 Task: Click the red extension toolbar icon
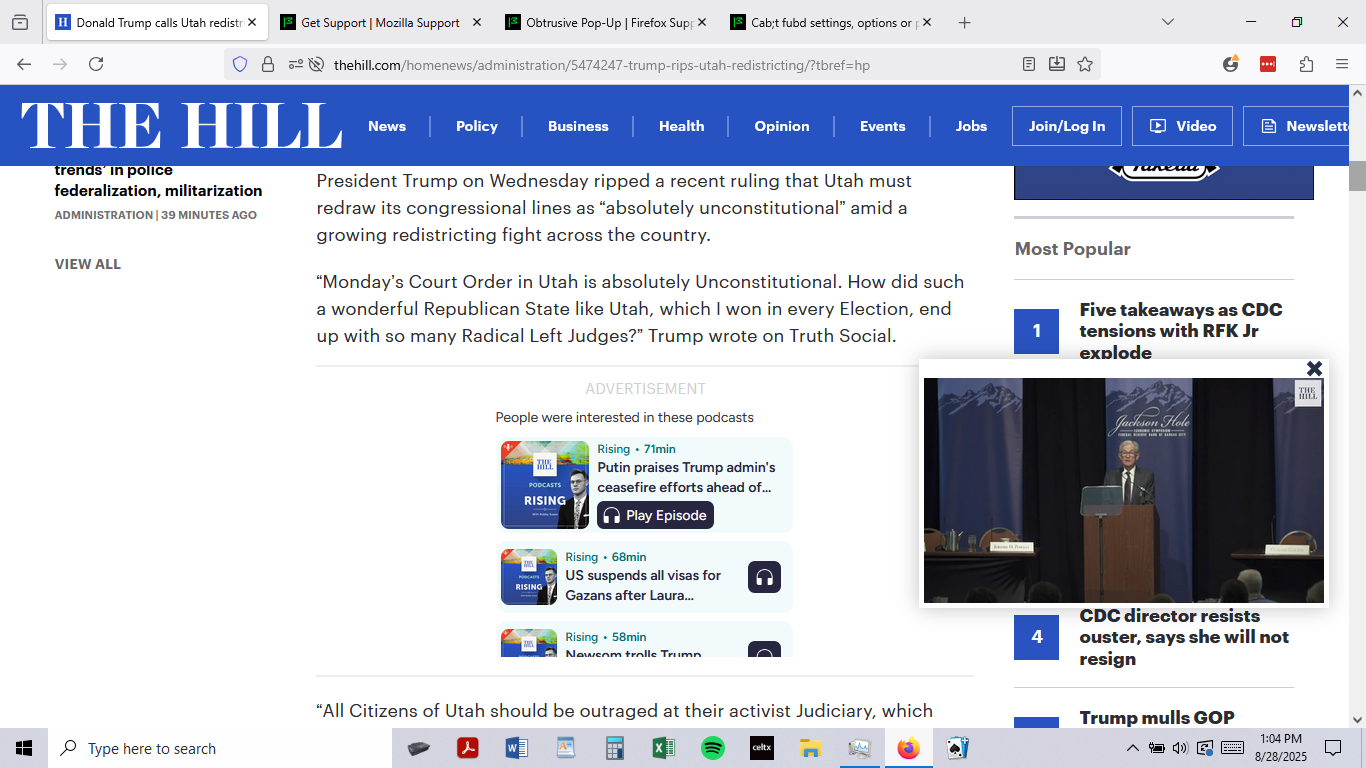pyautogui.click(x=1268, y=64)
